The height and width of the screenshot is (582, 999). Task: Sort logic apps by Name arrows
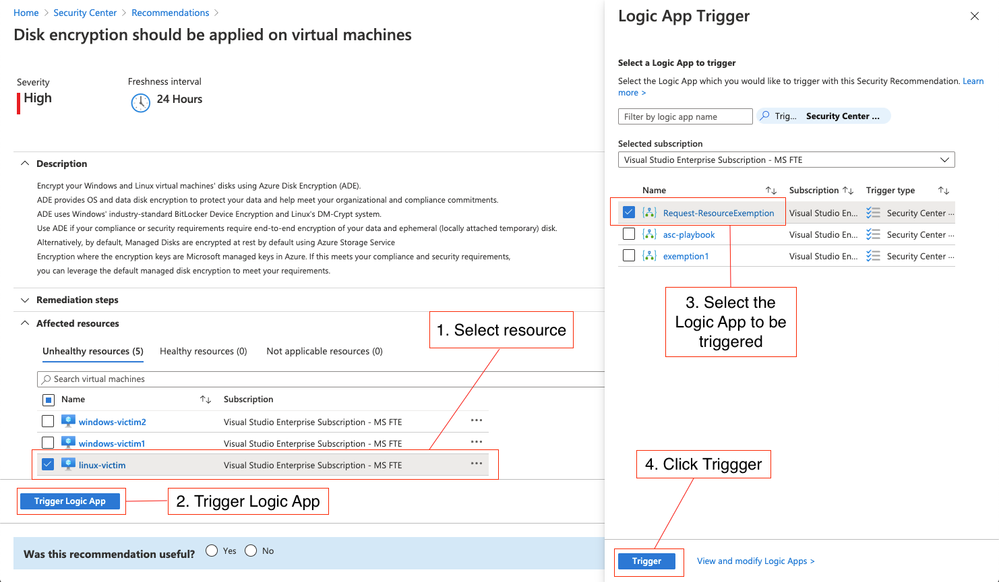[771, 190]
